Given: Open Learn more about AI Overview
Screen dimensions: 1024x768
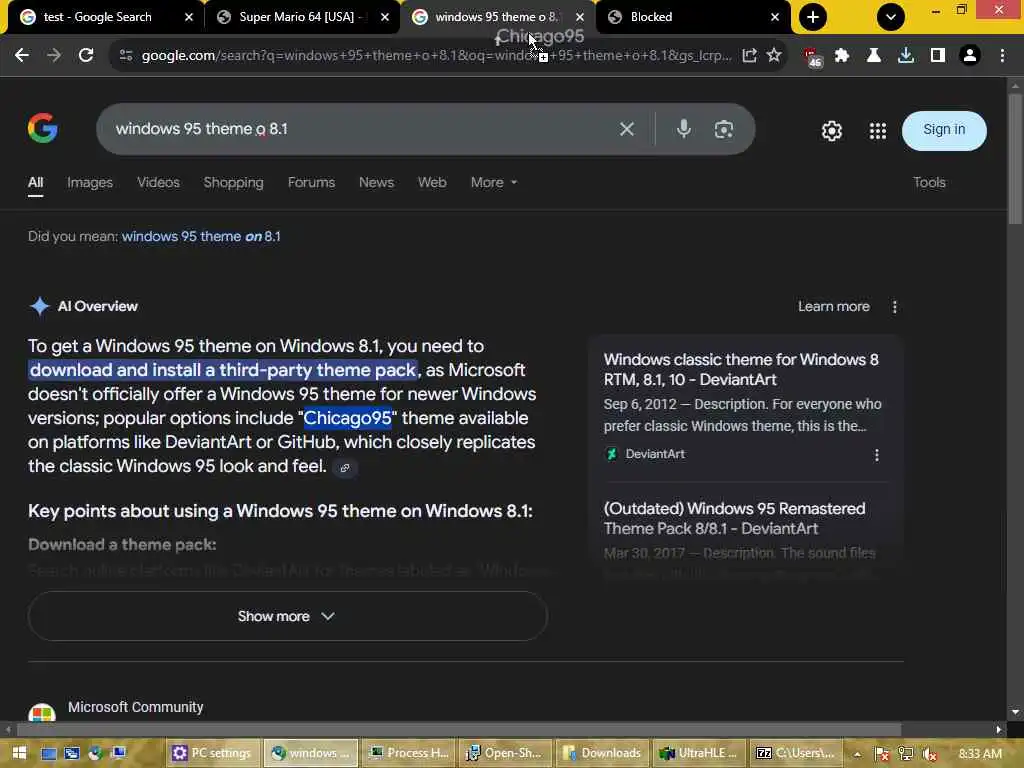Looking at the screenshot, I should tap(833, 306).
